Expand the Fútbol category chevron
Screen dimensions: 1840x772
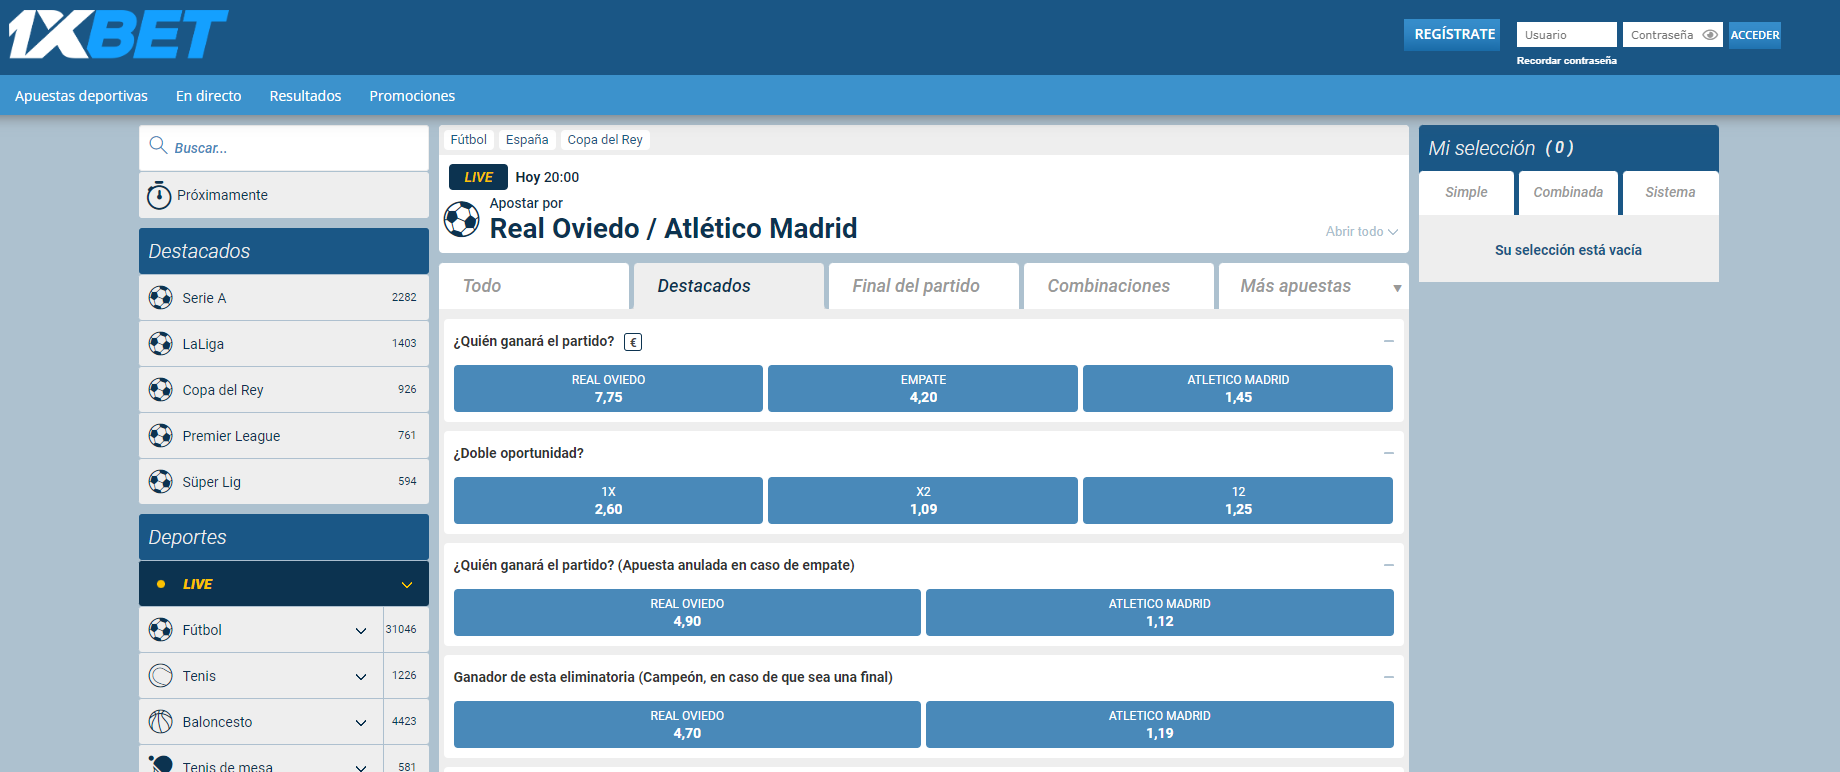coord(361,630)
